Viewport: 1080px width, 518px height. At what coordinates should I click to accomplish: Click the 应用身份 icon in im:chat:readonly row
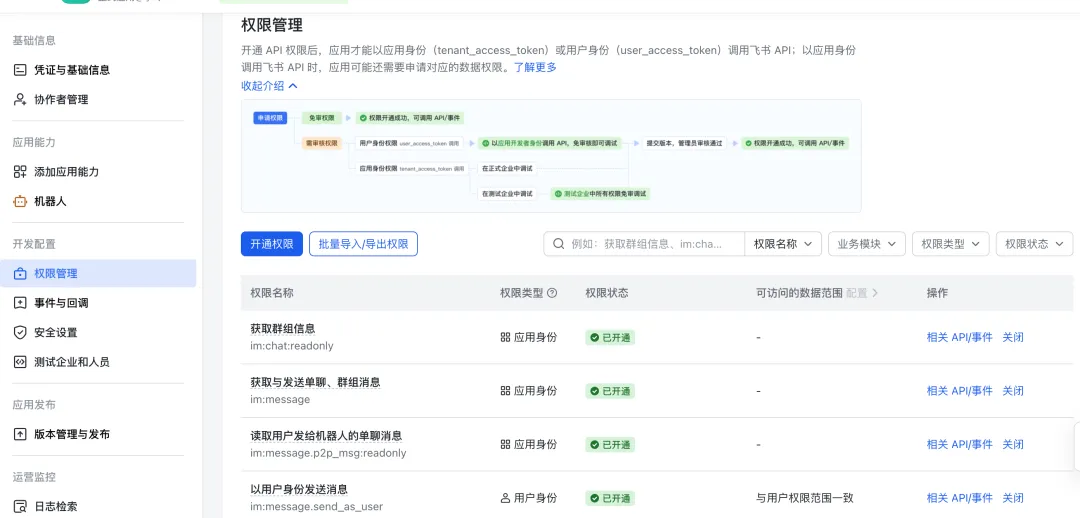point(505,338)
